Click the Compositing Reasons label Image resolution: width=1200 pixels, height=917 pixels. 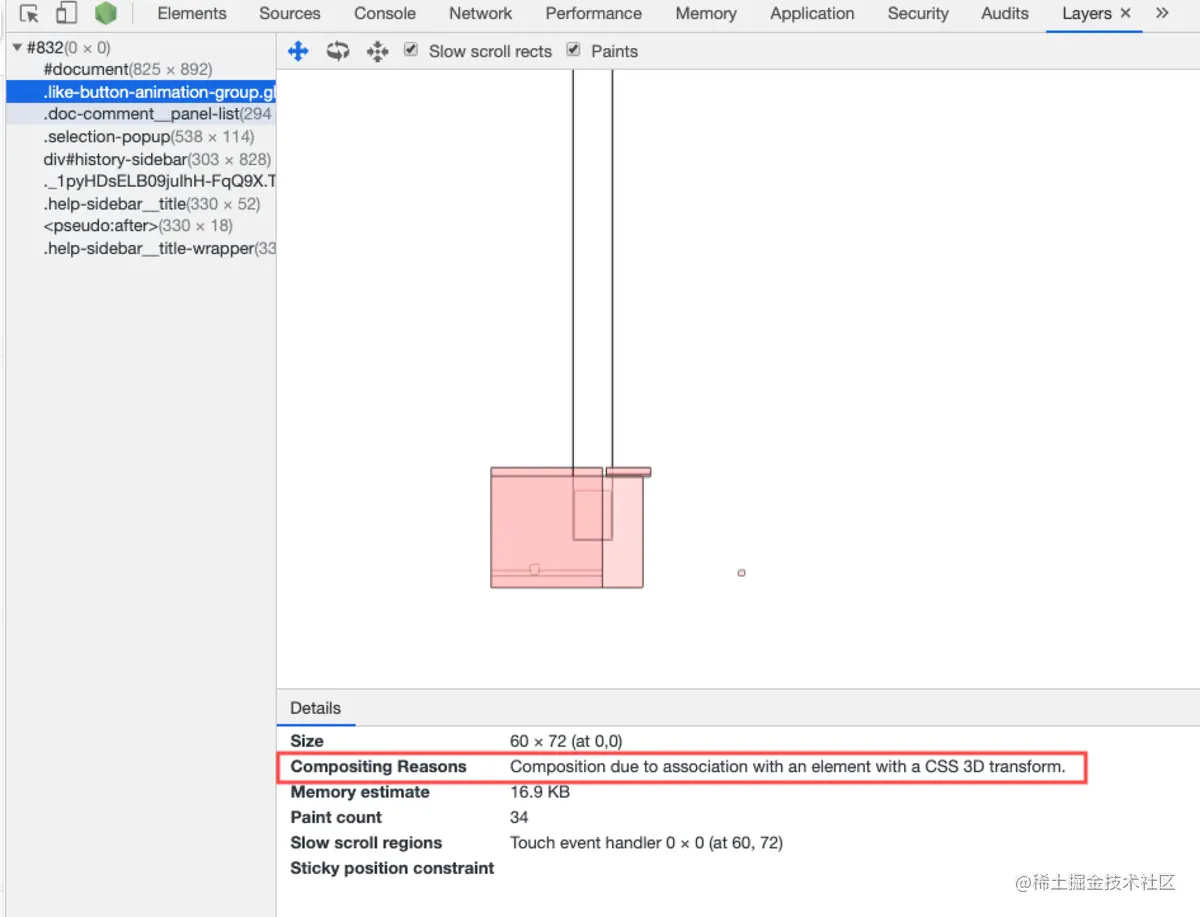click(378, 767)
